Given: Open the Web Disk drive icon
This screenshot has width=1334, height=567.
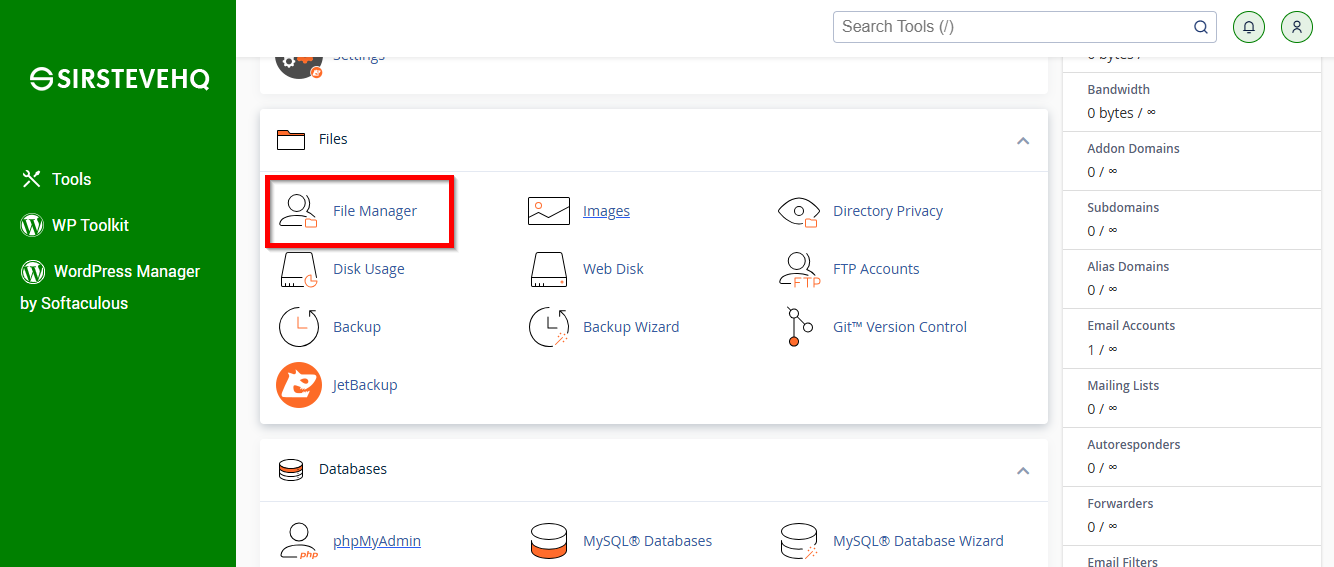Looking at the screenshot, I should [549, 269].
